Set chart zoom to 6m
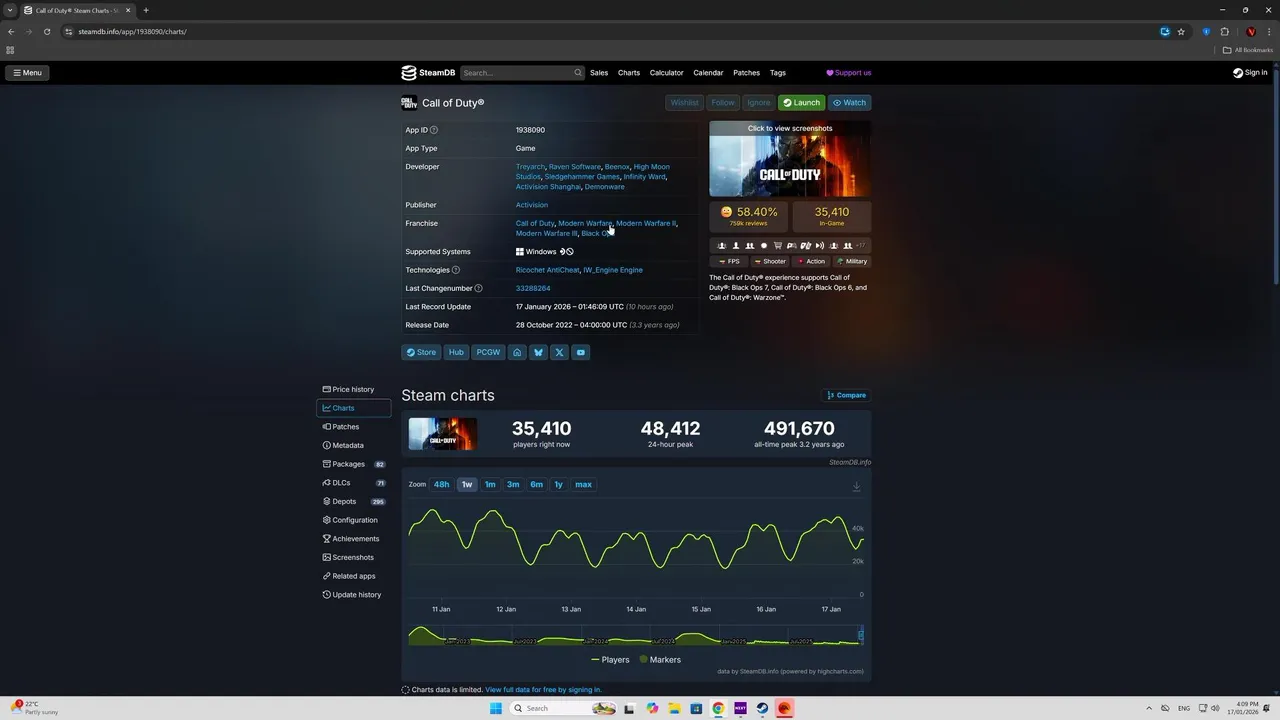Screen dimensions: 1280x720 (536, 484)
